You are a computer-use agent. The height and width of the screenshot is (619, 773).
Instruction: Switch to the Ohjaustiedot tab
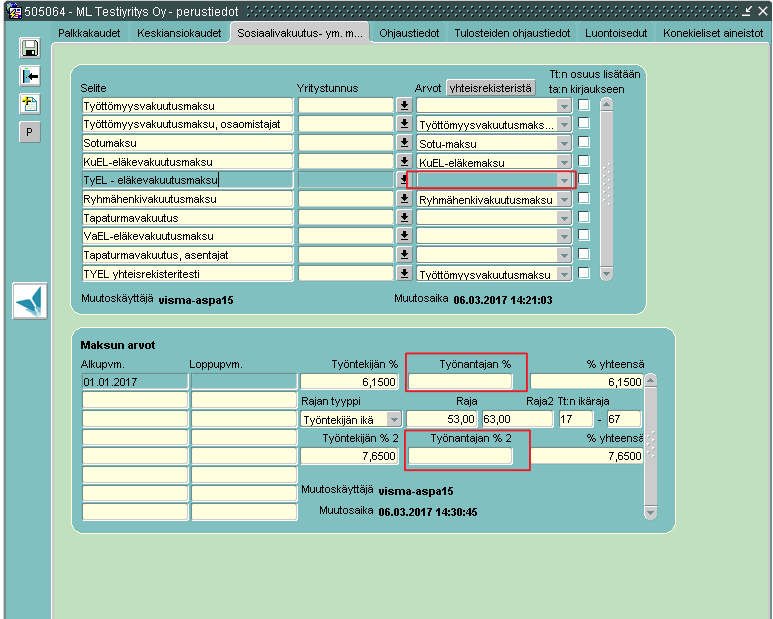409,33
